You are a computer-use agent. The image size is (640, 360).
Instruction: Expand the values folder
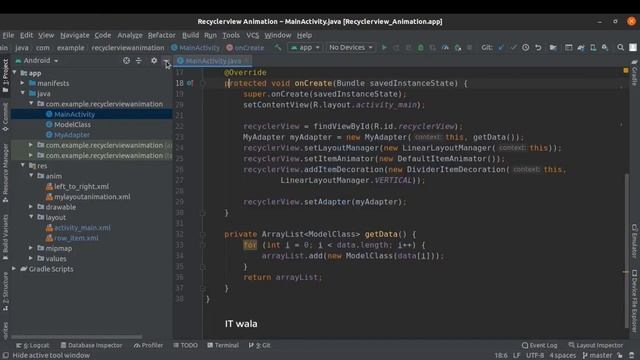(x=31, y=258)
